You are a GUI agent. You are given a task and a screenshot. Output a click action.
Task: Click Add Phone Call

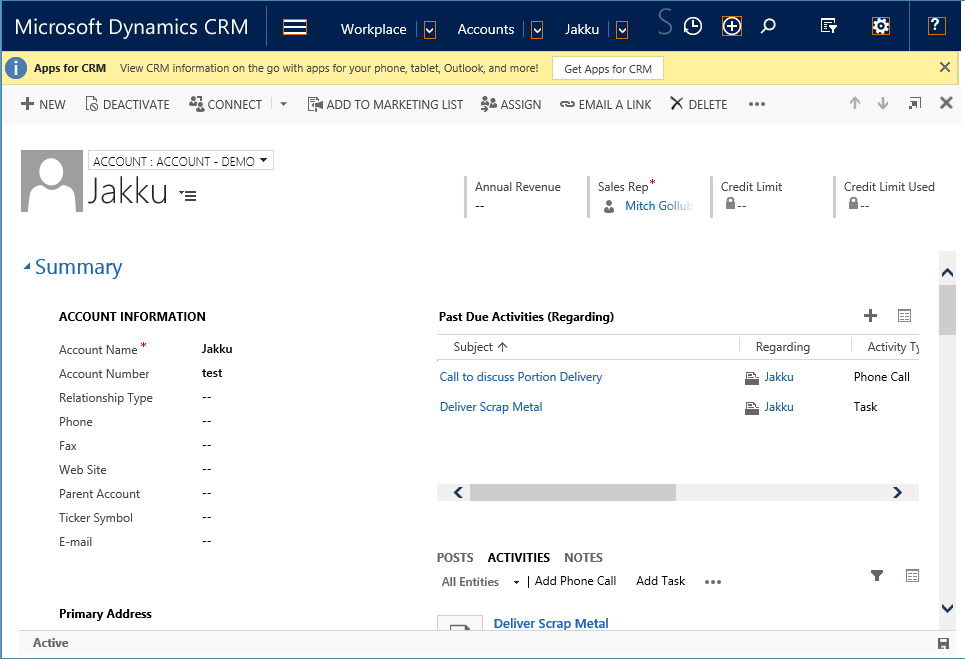click(x=575, y=581)
